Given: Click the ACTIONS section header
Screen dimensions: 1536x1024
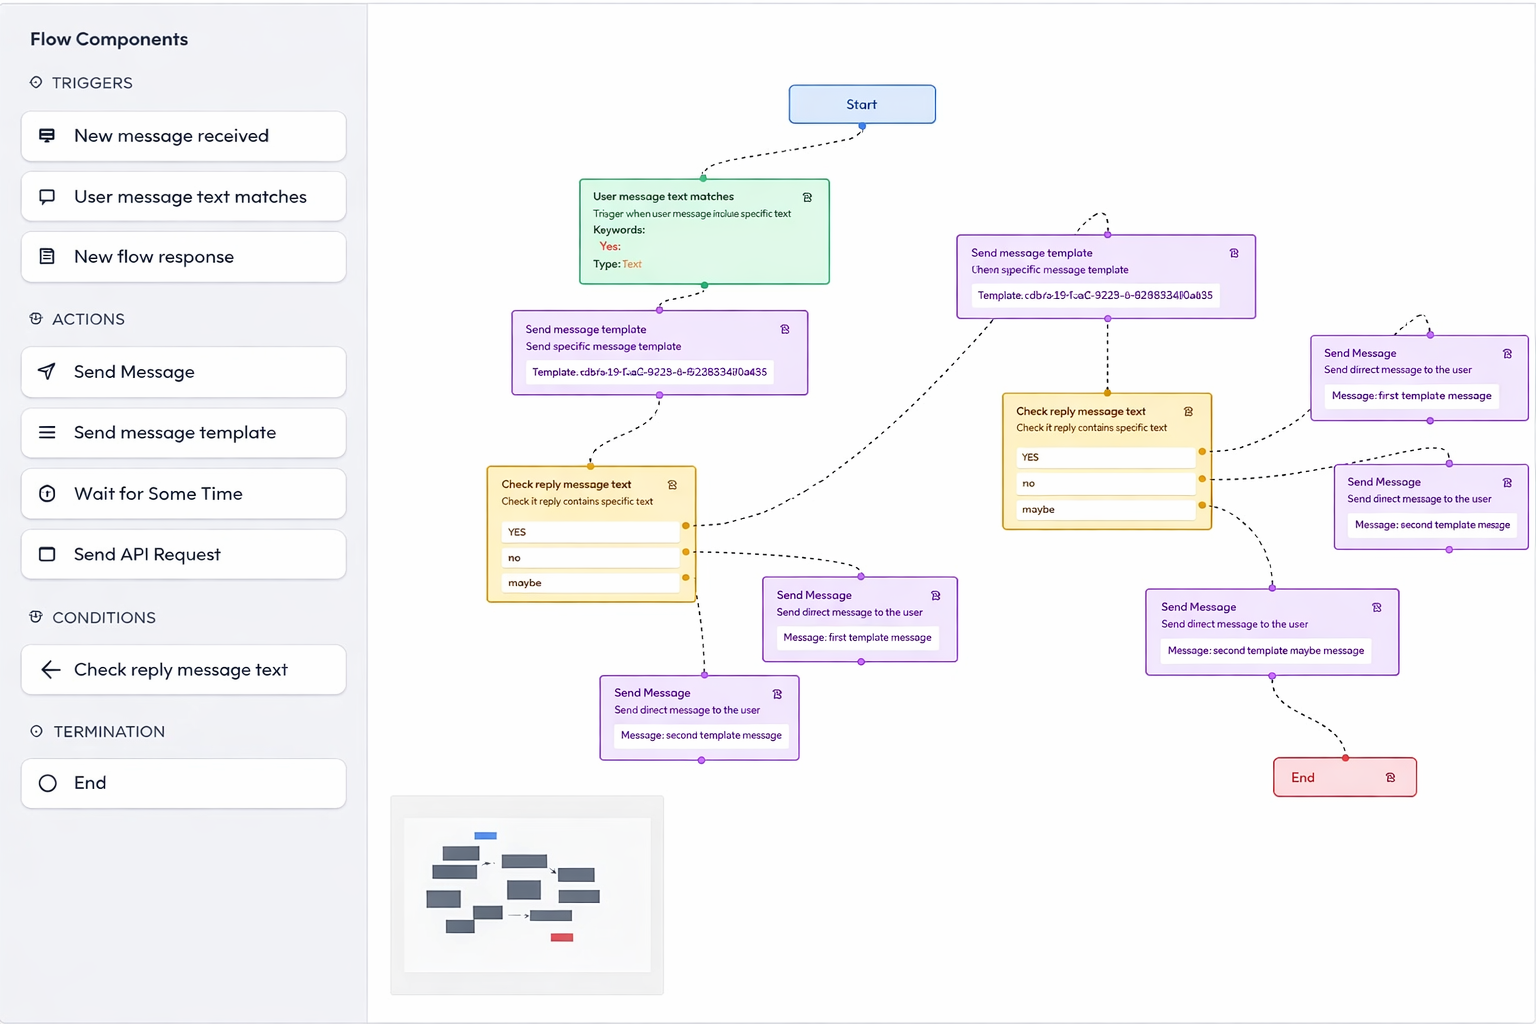Looking at the screenshot, I should [x=88, y=319].
